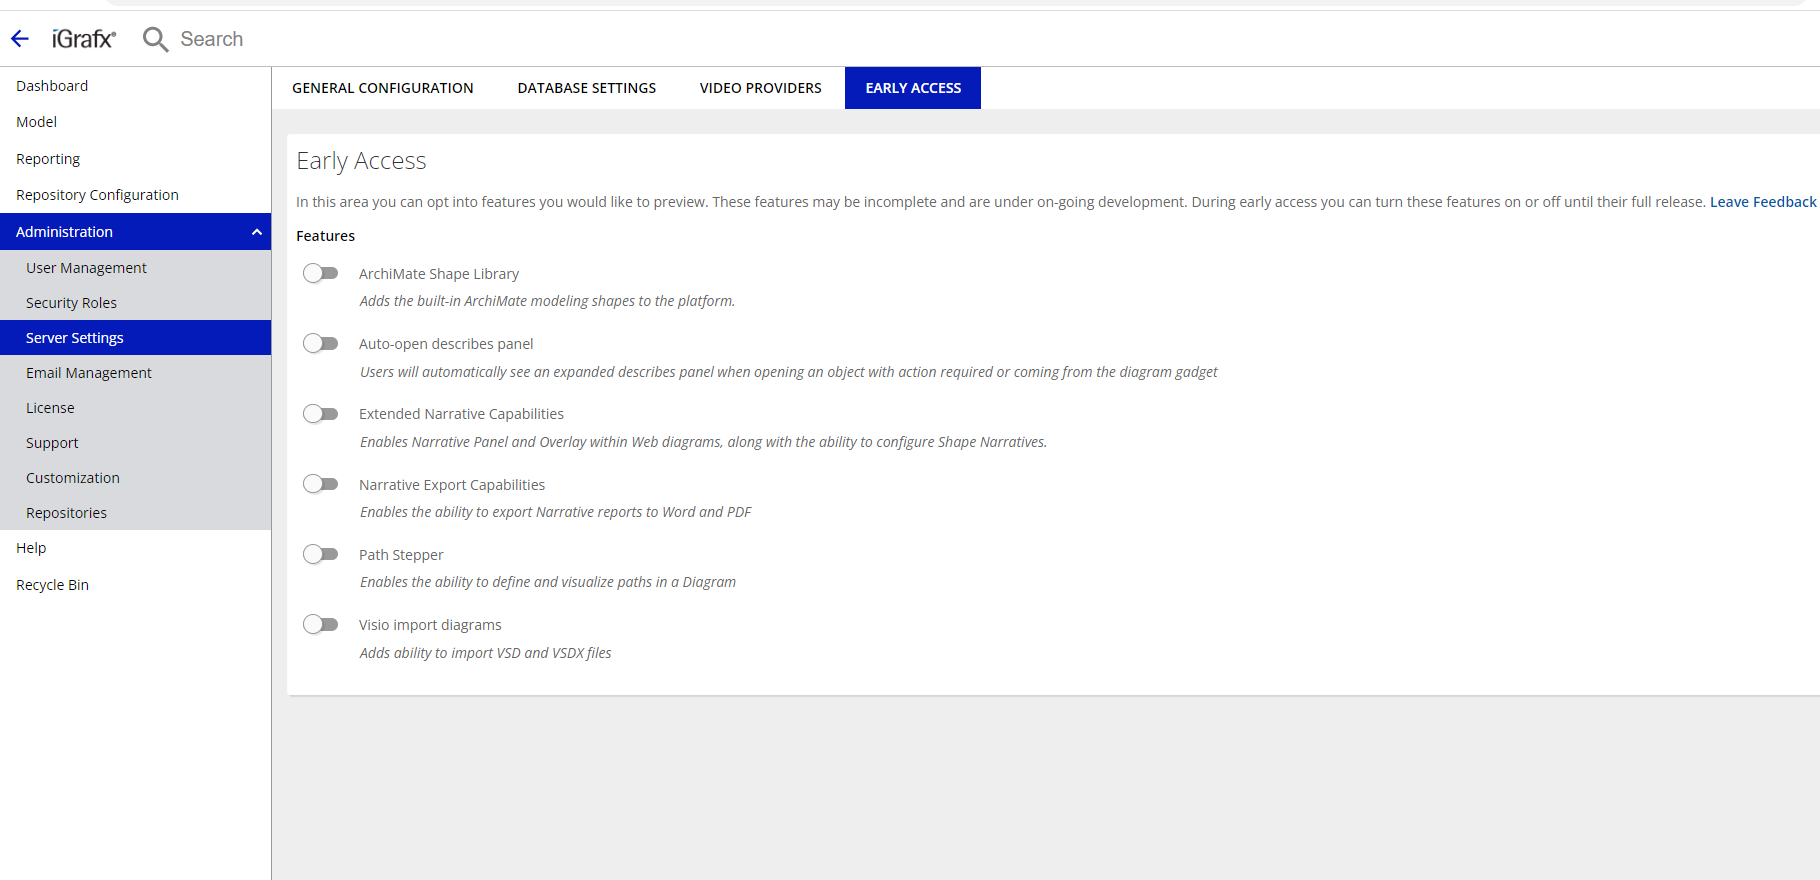Turn on Auto-open describes panel
Viewport: 1820px width, 880px height.
point(321,343)
